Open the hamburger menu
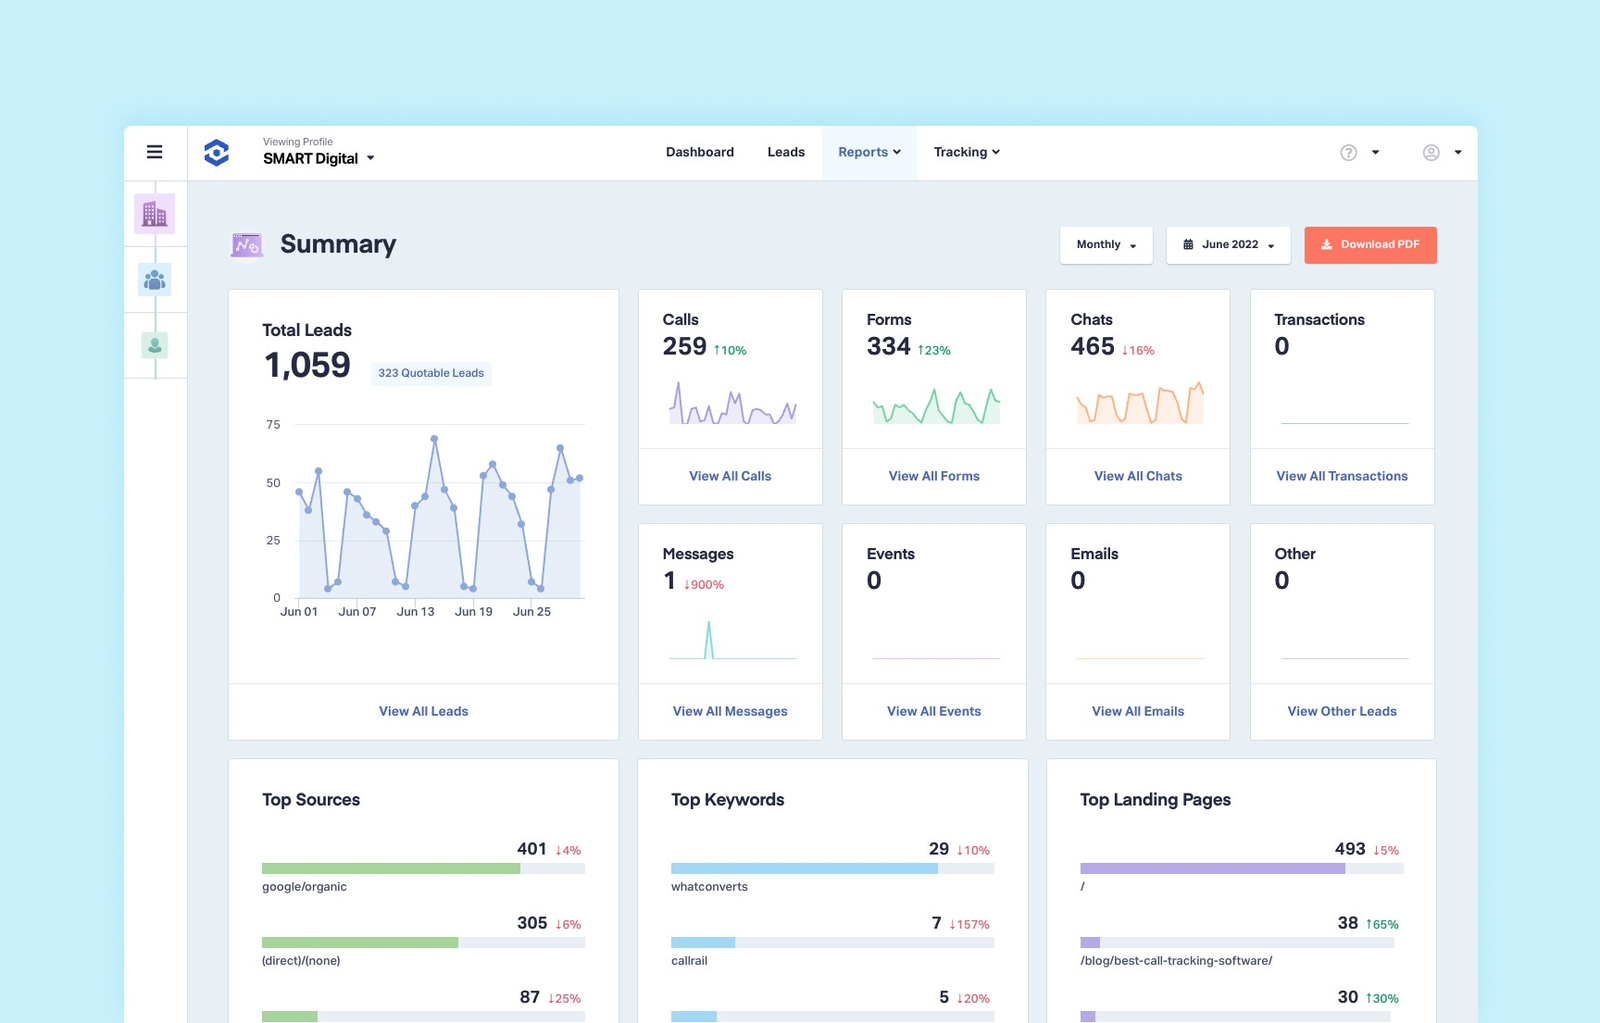The width and height of the screenshot is (1600, 1023). pos(155,152)
